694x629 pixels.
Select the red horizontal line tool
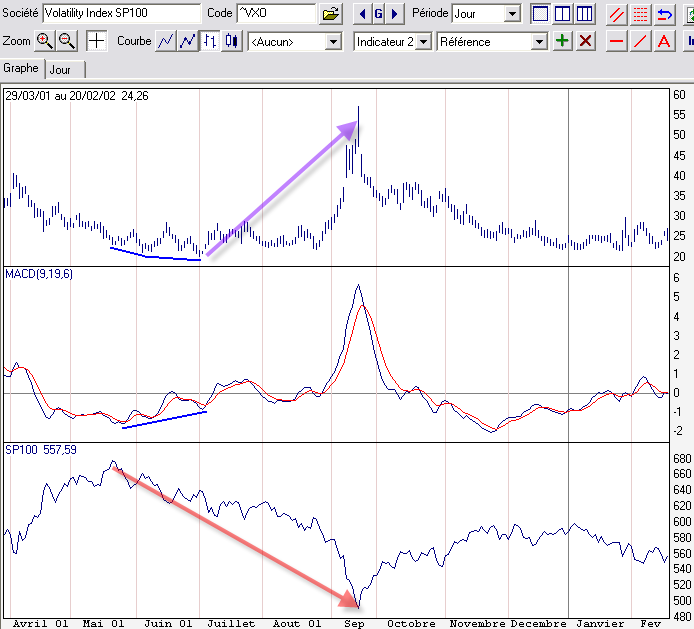pos(616,42)
